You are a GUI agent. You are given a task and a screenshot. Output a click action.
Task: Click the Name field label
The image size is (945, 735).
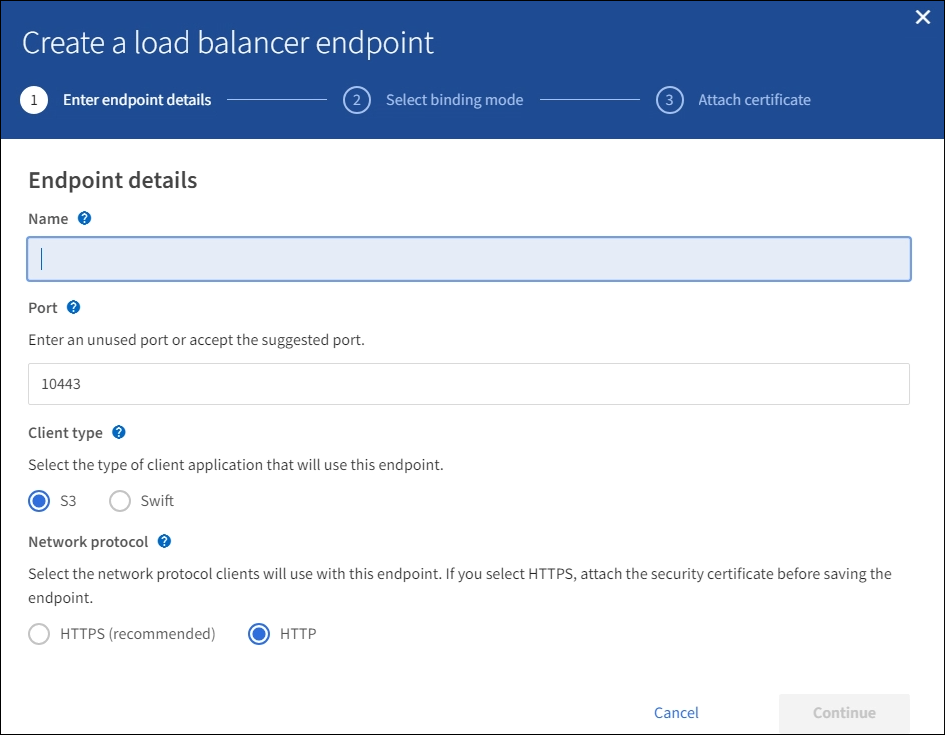click(x=48, y=219)
